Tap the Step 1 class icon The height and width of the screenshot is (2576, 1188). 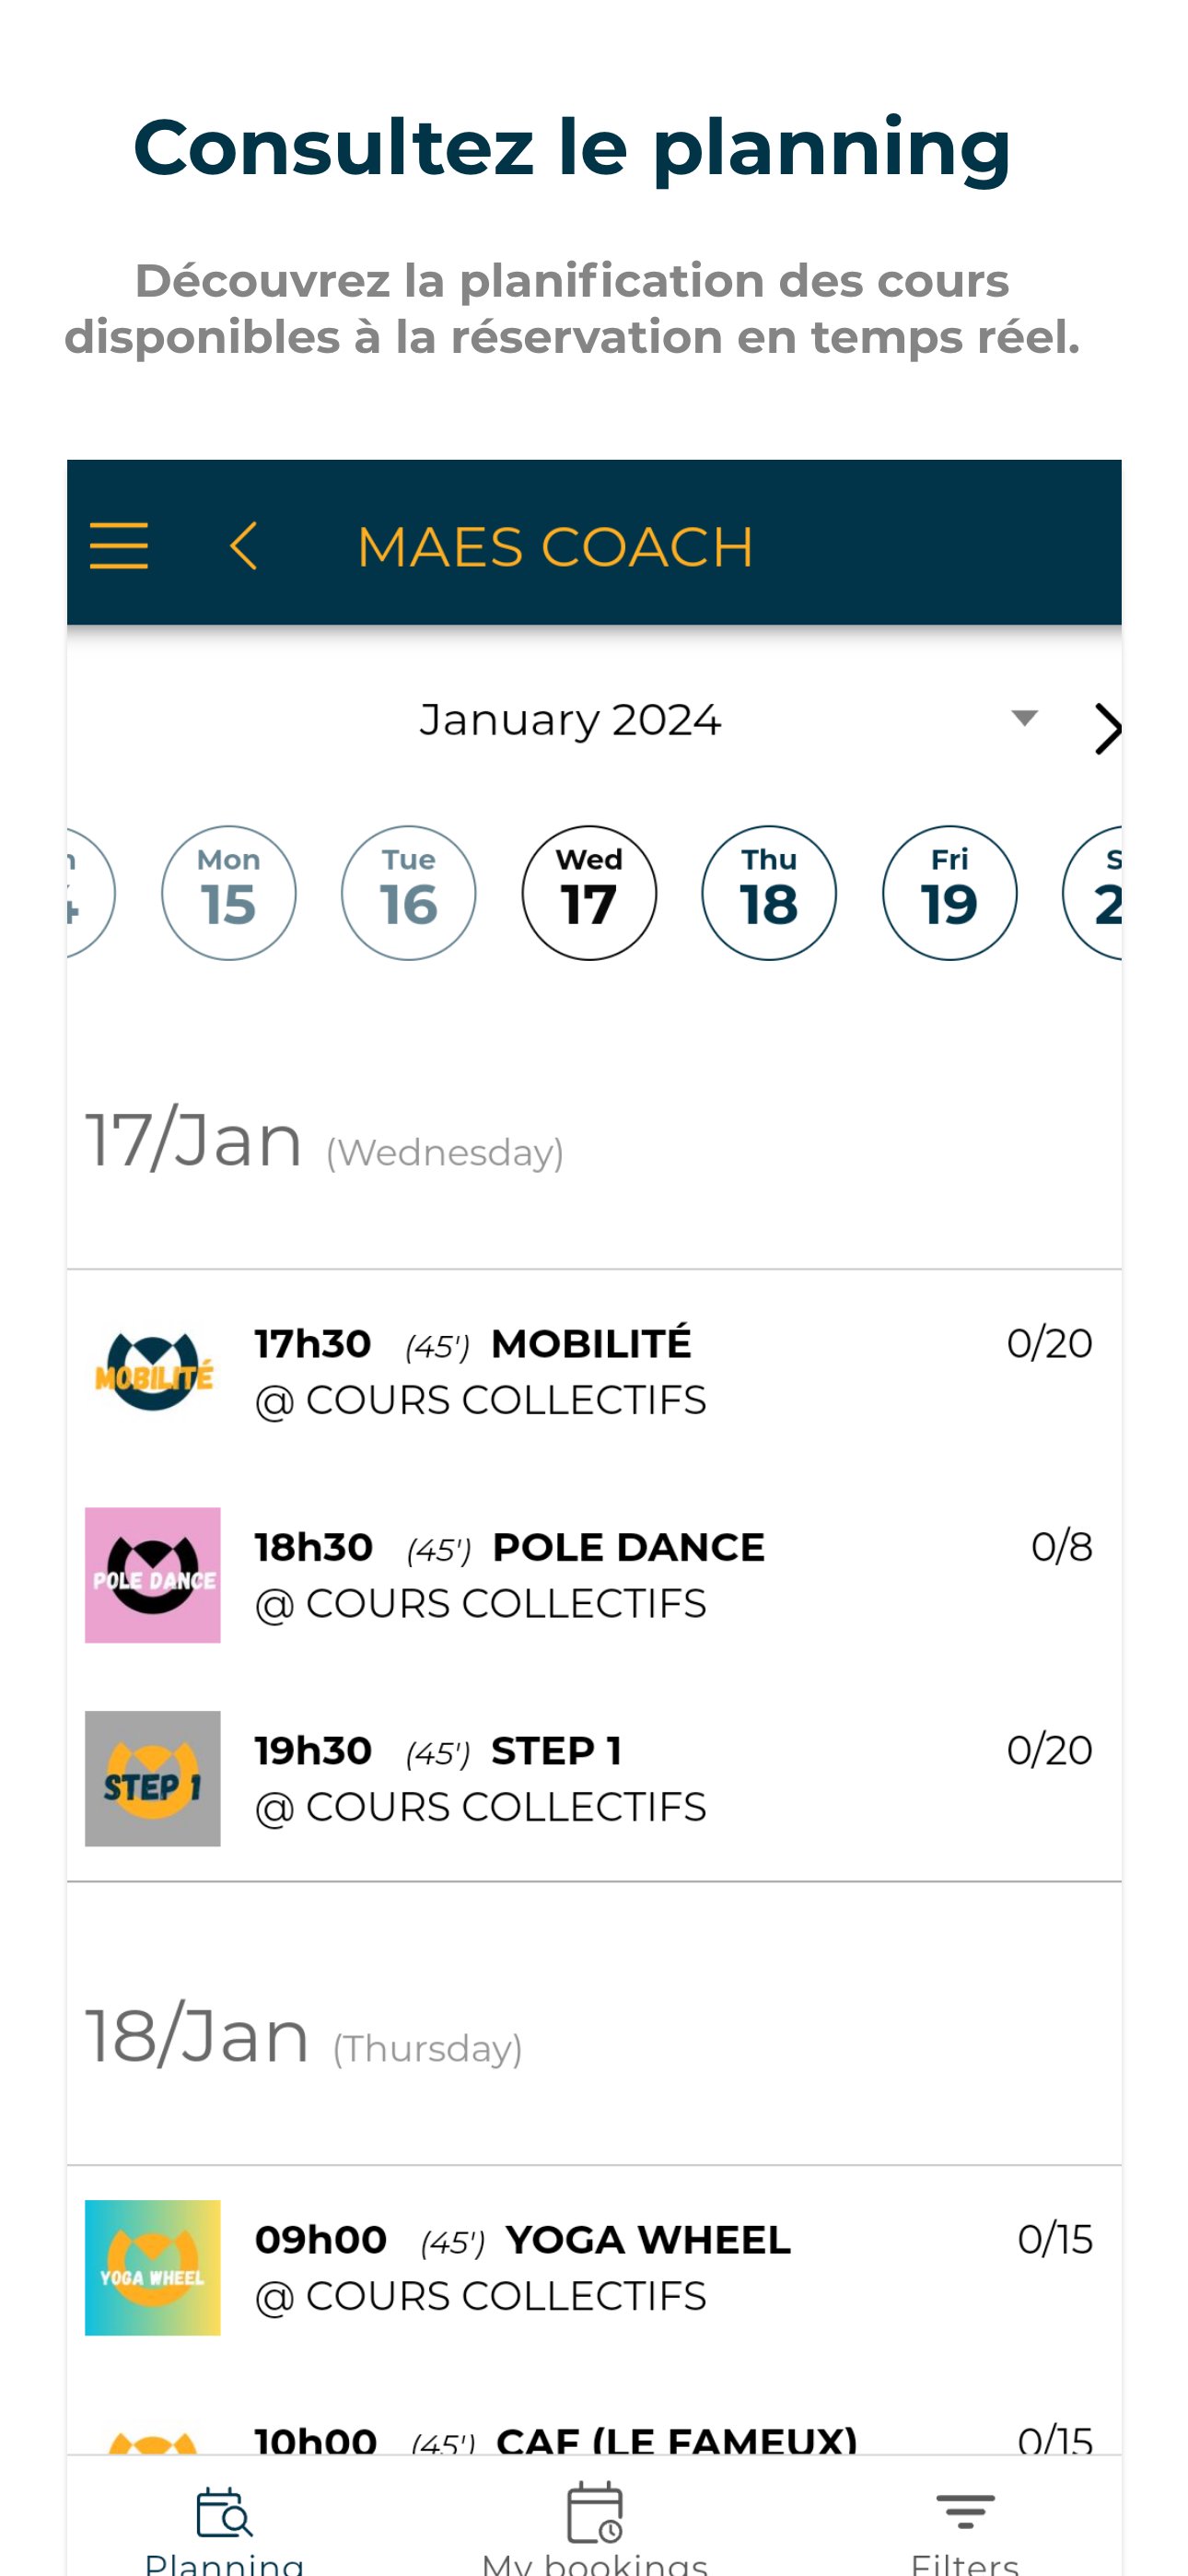(153, 1778)
